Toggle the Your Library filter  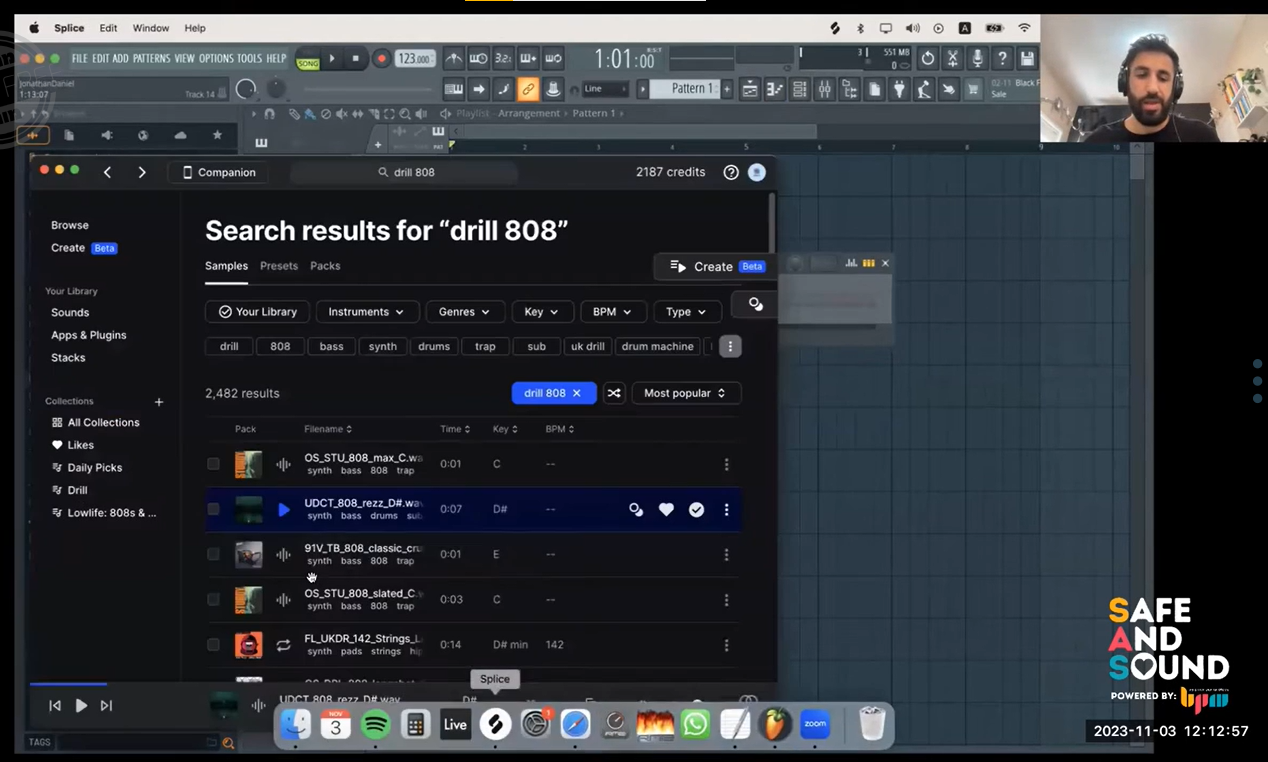click(x=257, y=312)
